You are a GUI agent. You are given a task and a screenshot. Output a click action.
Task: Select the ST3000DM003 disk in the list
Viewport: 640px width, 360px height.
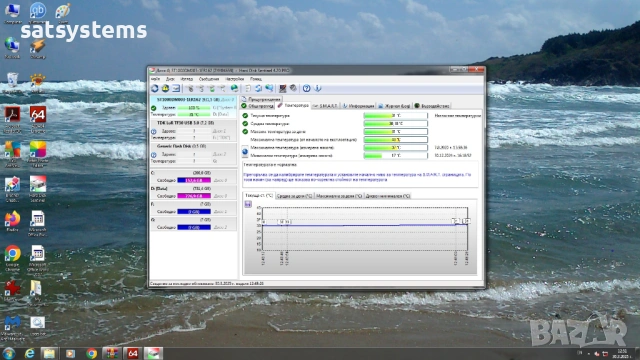pos(194,107)
